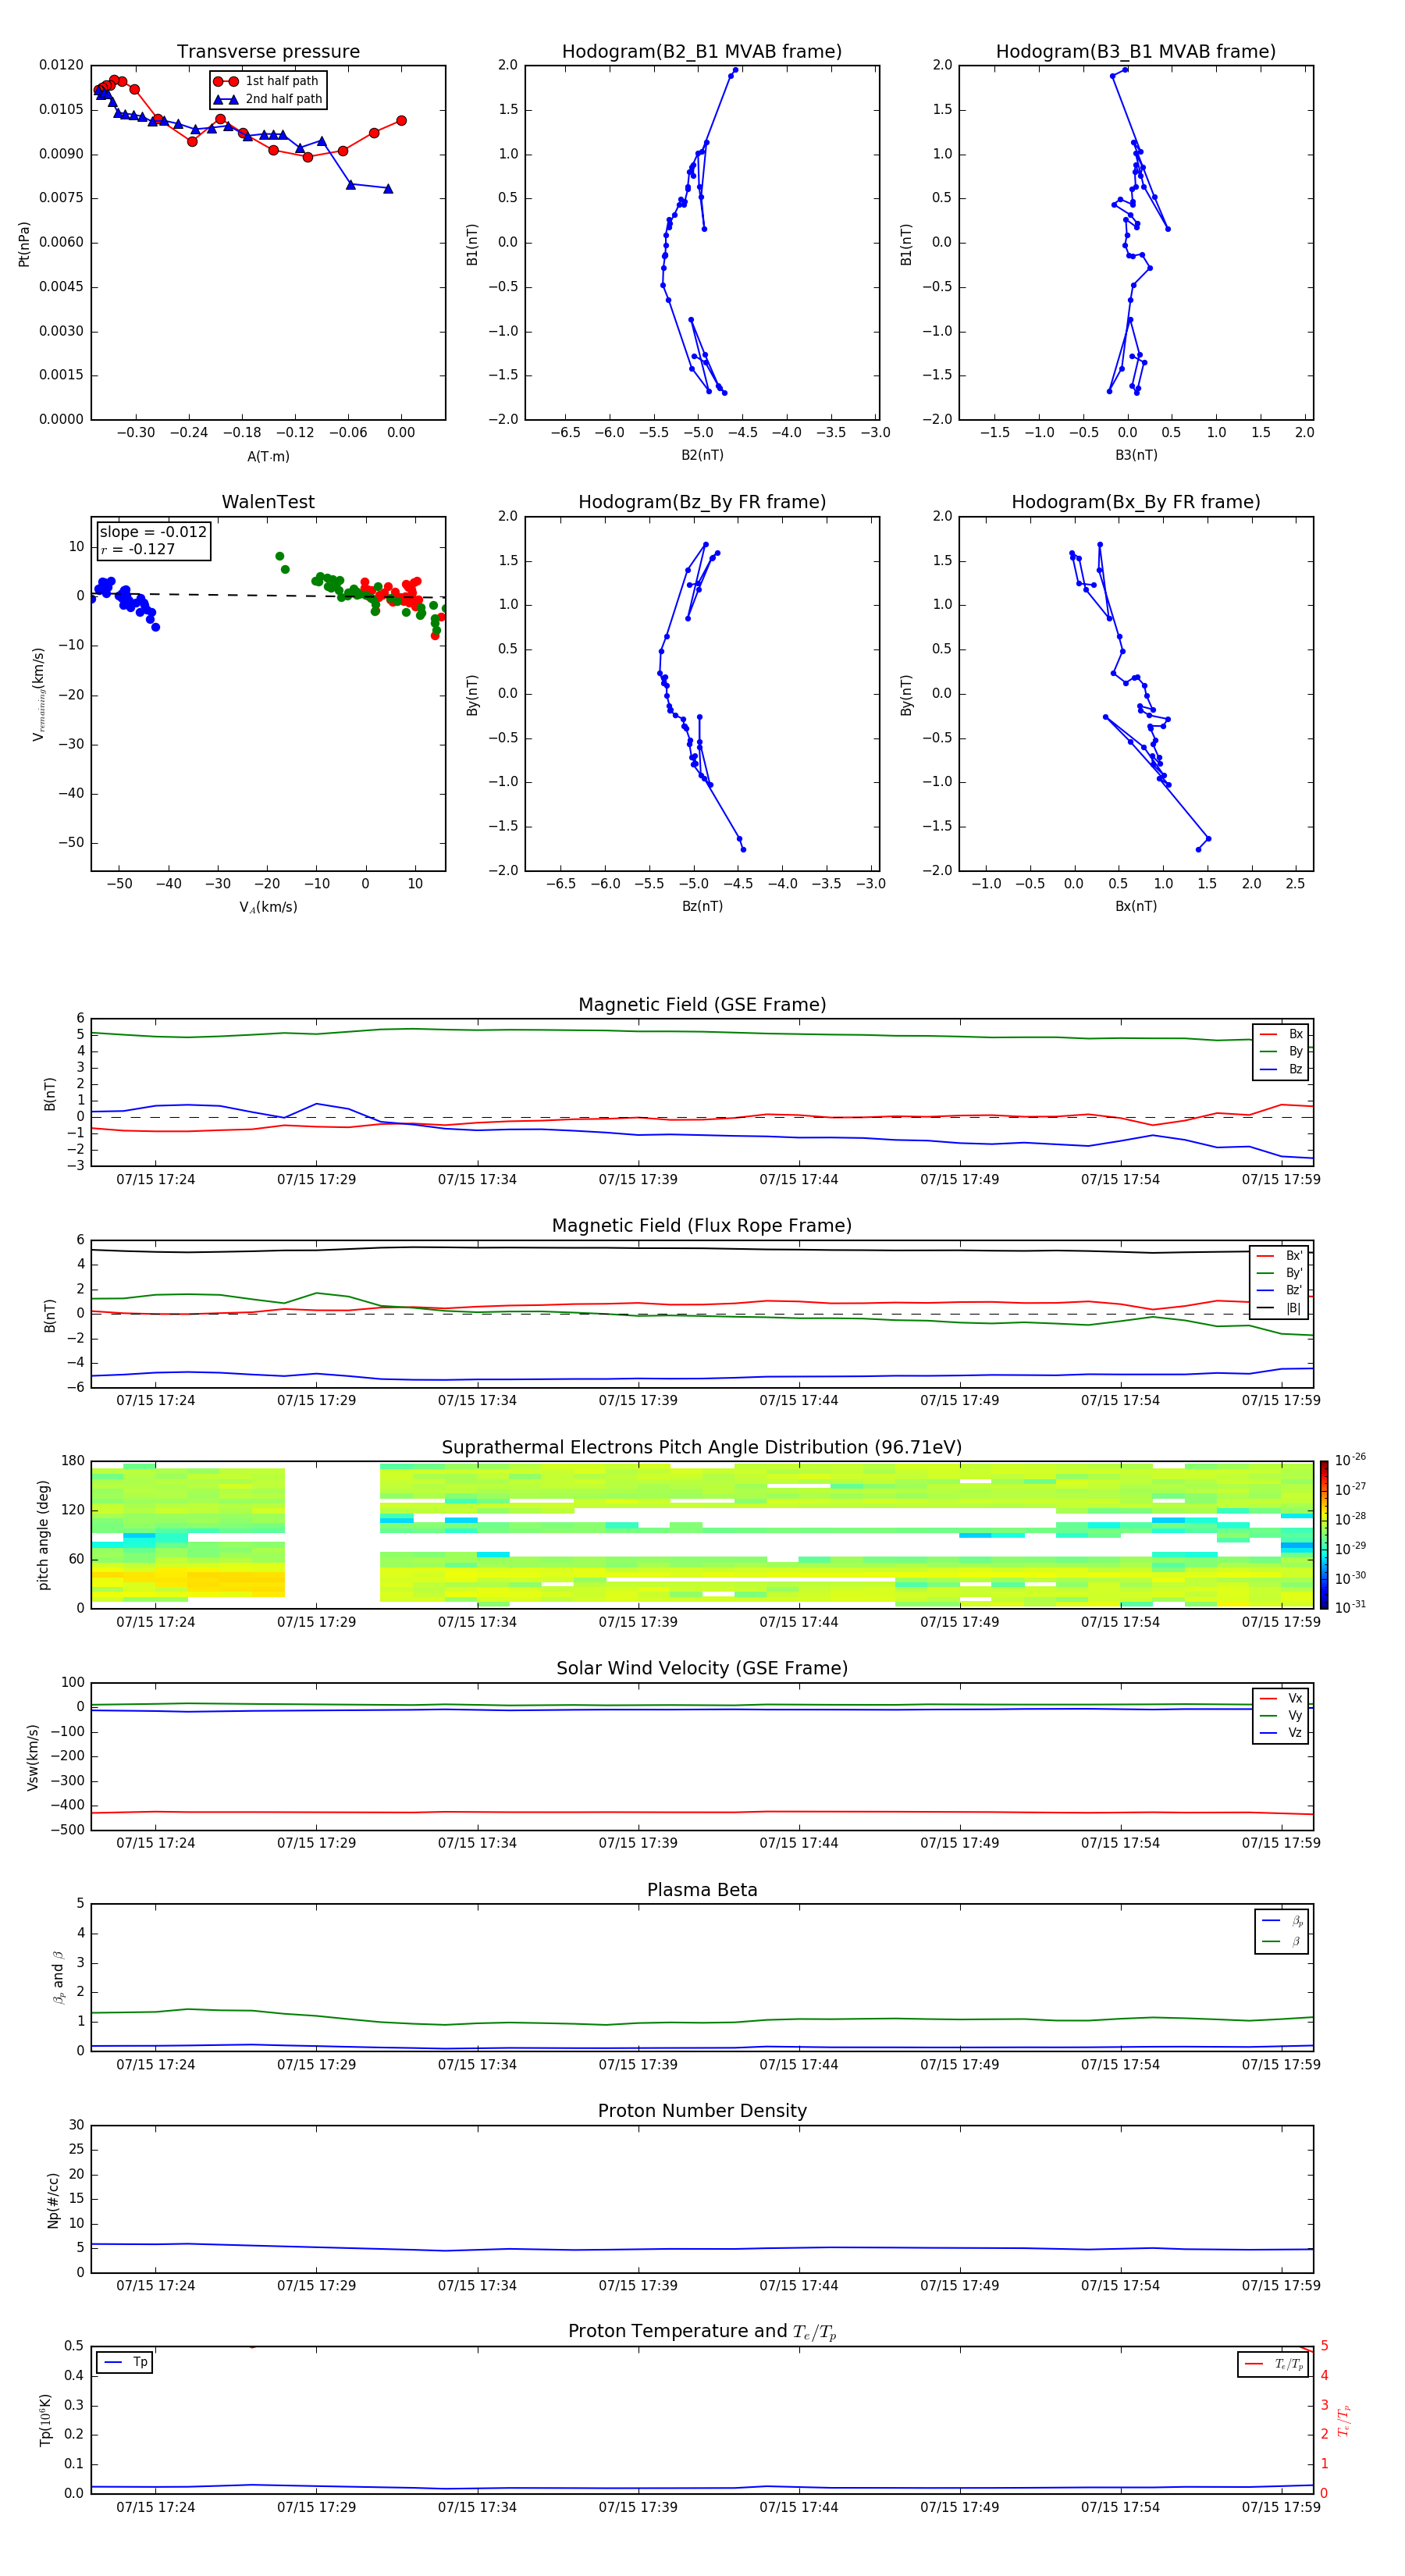Click the V_A(km/s) x-axis label
The width and height of the screenshot is (1405, 2576).
(x=268, y=907)
